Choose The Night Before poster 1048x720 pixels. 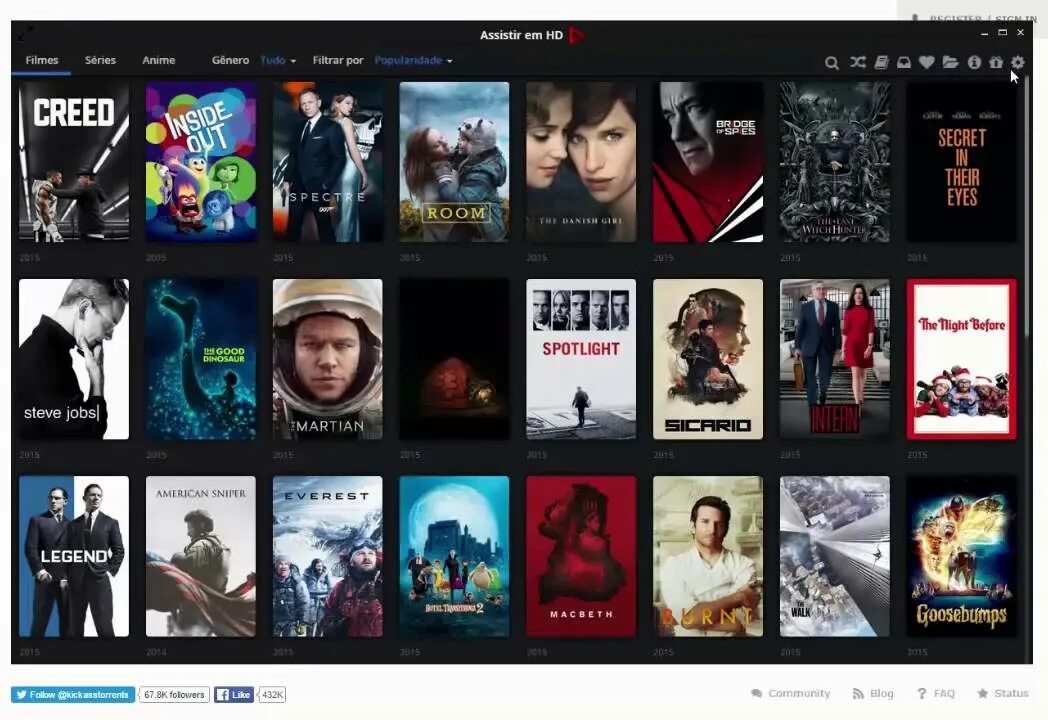click(x=961, y=359)
